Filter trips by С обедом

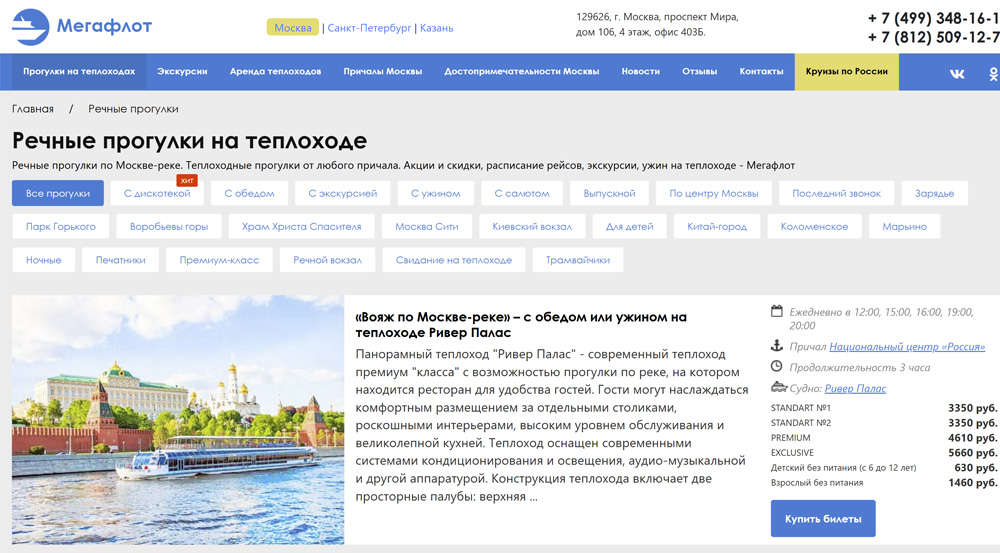[249, 193]
